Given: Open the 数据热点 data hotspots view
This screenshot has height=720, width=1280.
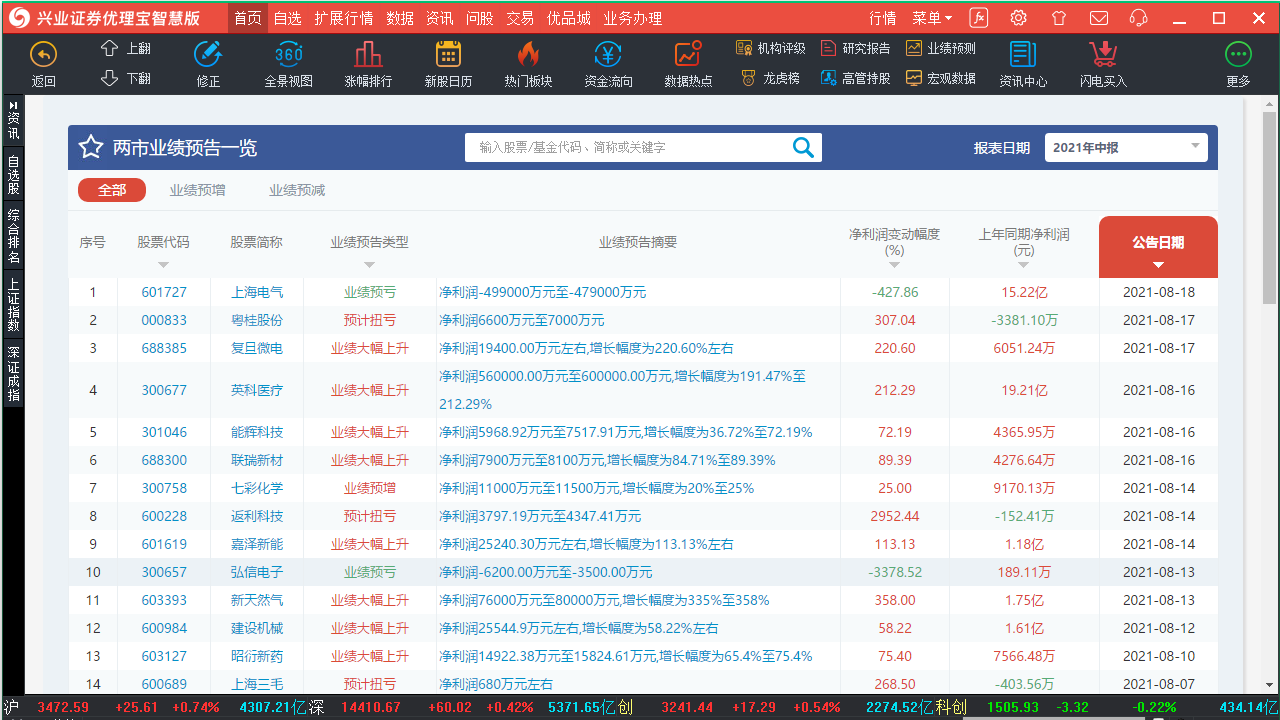Looking at the screenshot, I should tap(688, 60).
